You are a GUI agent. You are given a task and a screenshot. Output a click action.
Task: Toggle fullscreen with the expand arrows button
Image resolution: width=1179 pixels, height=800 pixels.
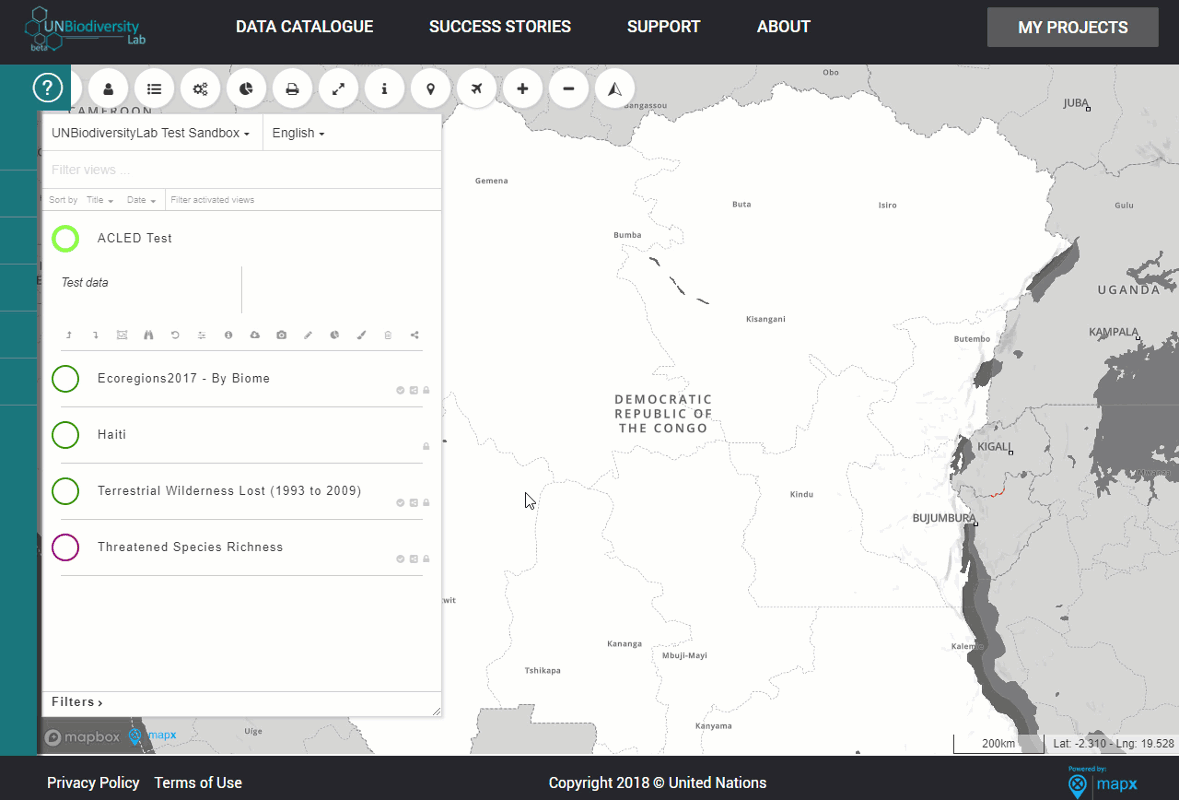(338, 89)
